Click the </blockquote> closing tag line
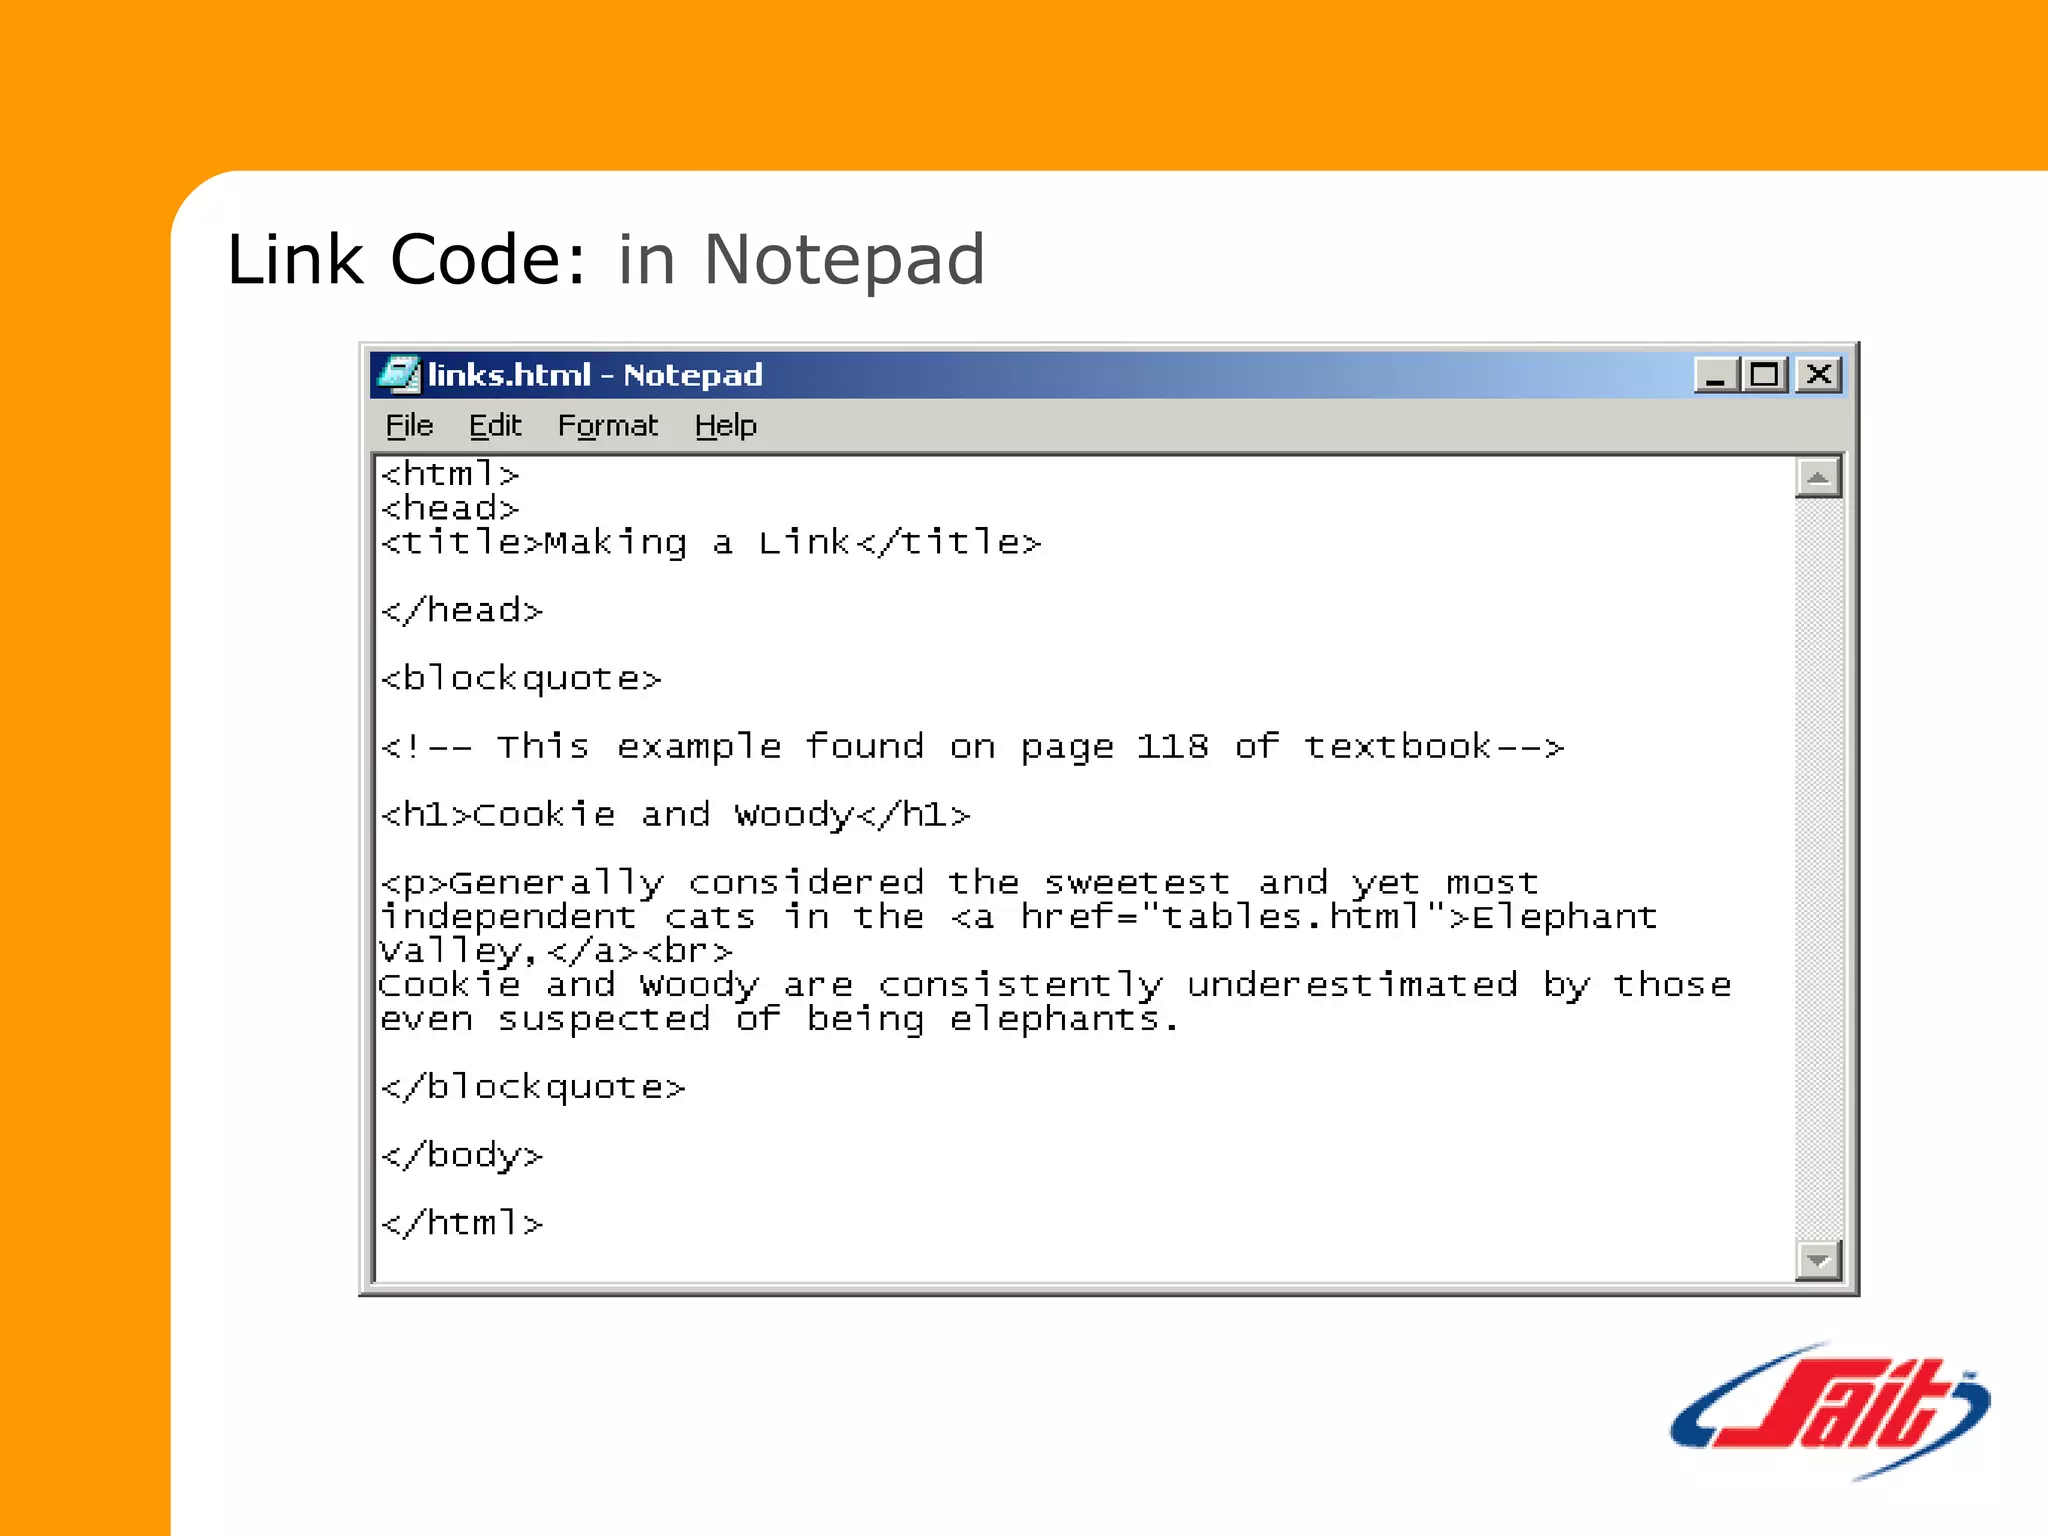 point(533,1087)
